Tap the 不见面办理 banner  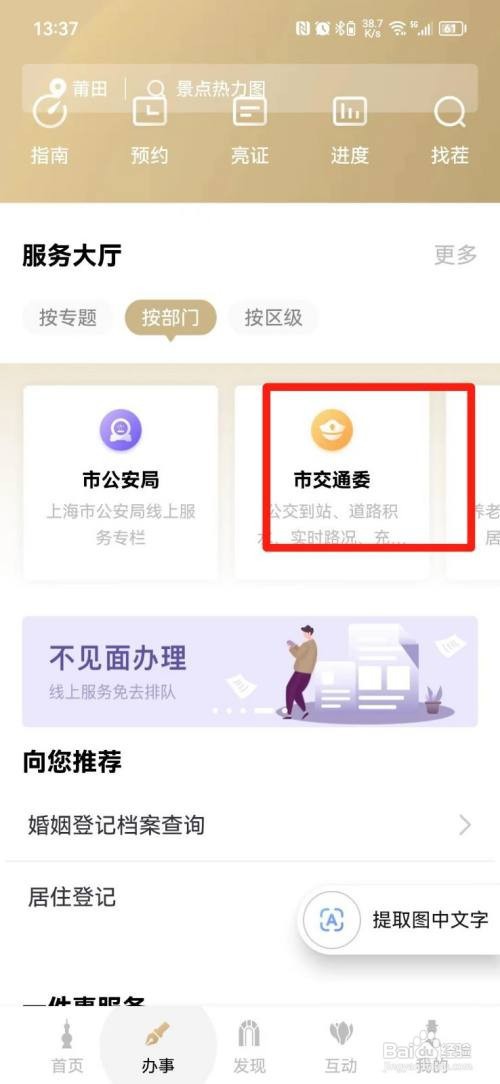tap(250, 671)
